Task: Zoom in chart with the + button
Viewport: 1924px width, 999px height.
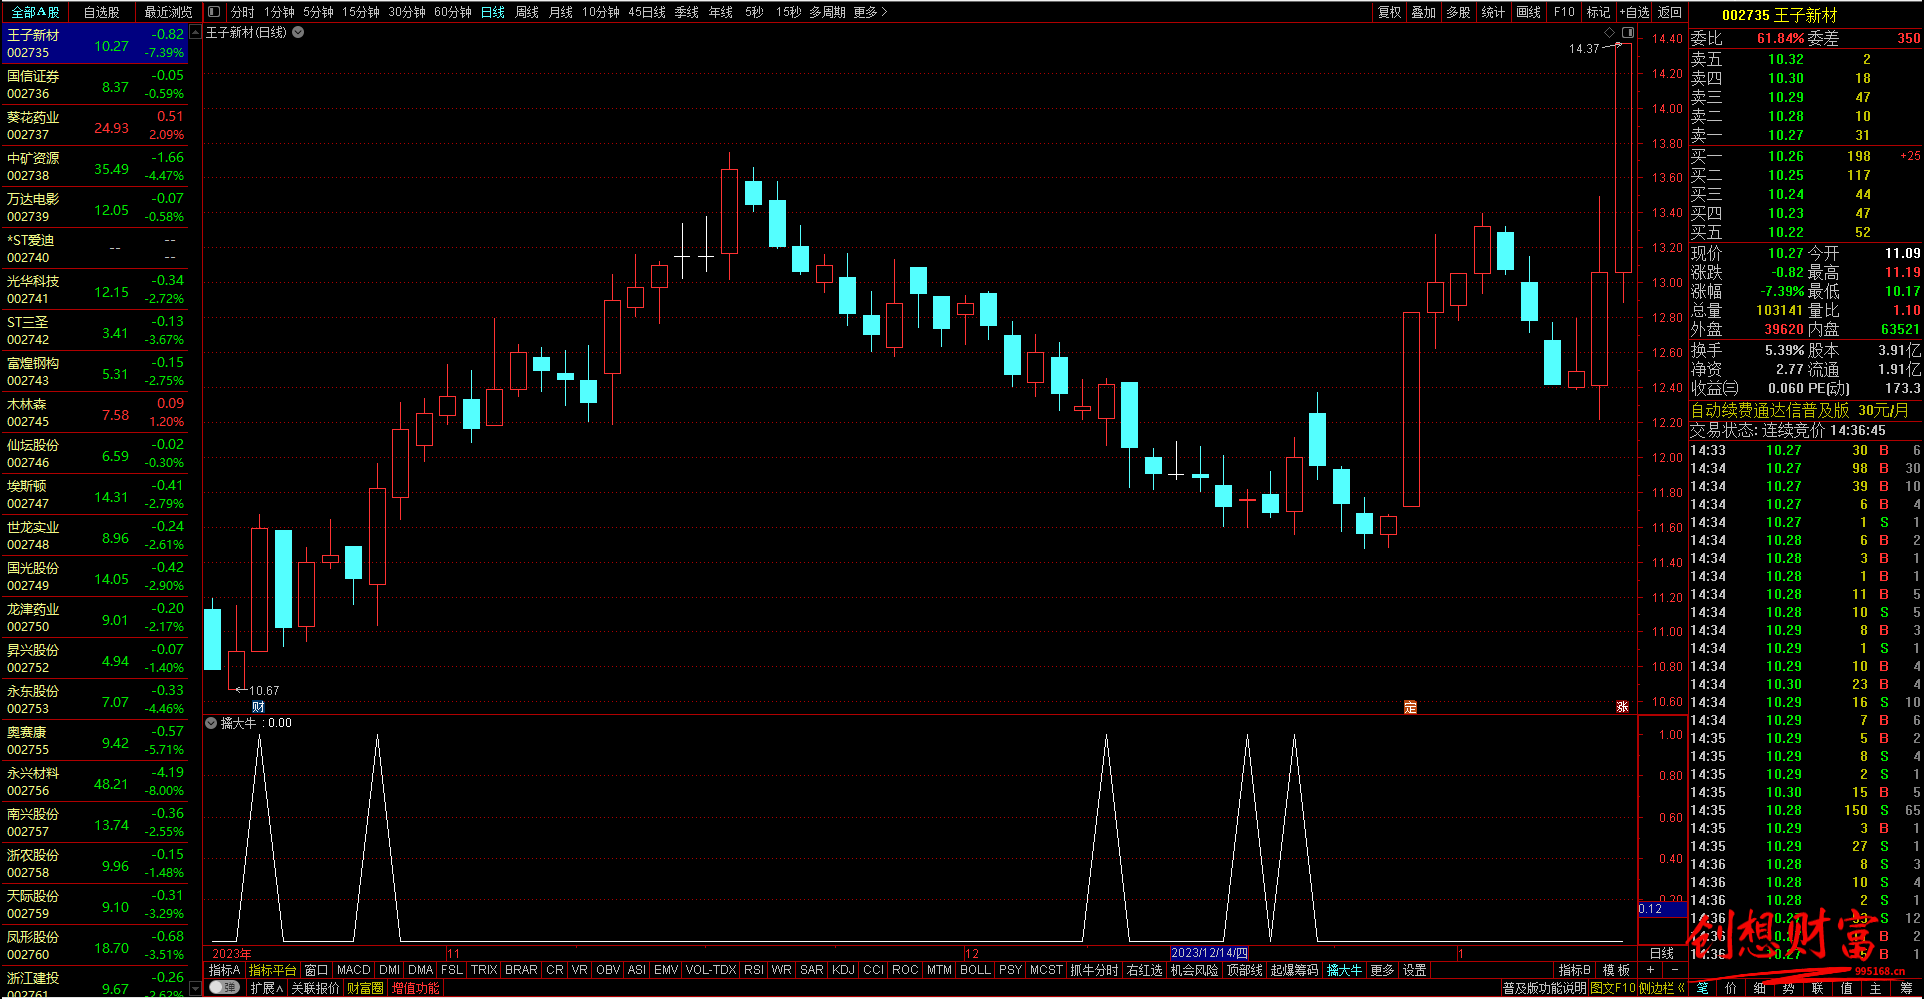Action: (x=1650, y=970)
